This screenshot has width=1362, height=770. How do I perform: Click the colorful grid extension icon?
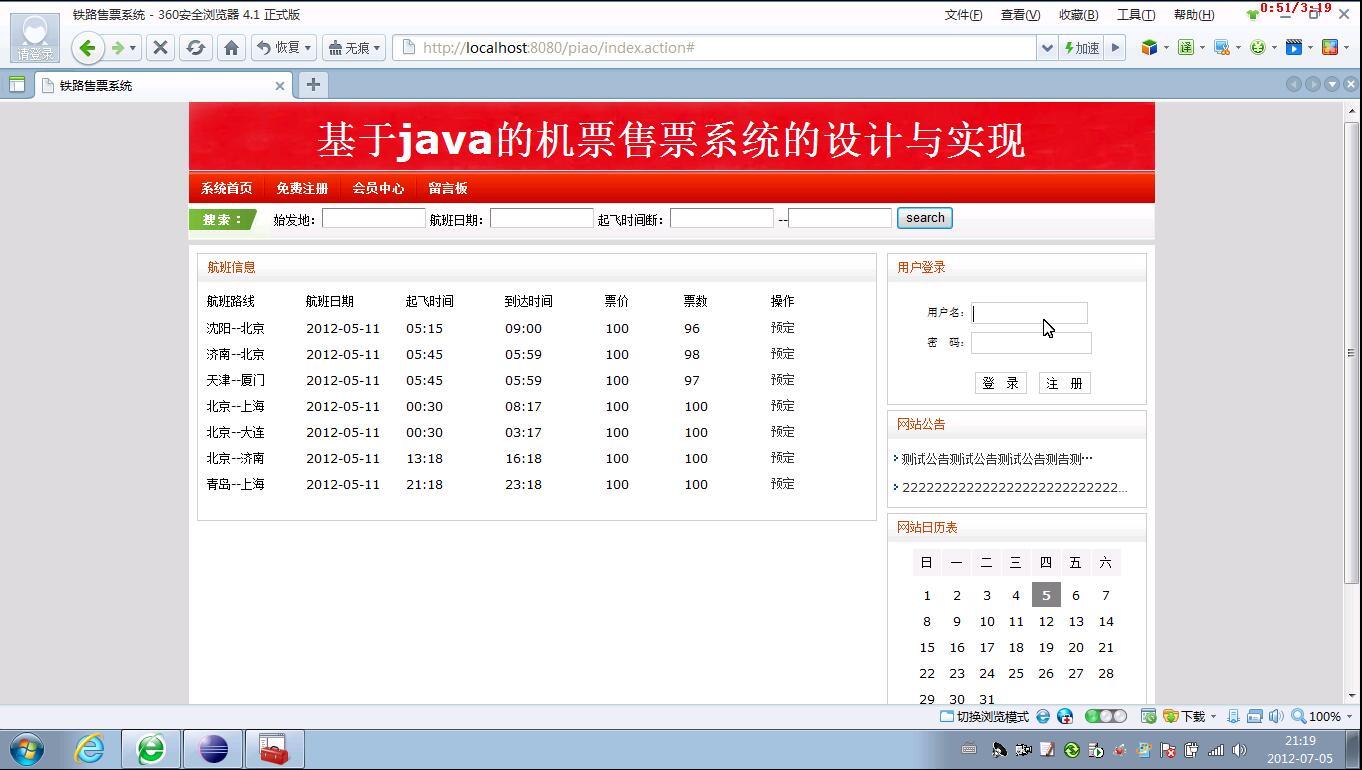(x=1329, y=47)
